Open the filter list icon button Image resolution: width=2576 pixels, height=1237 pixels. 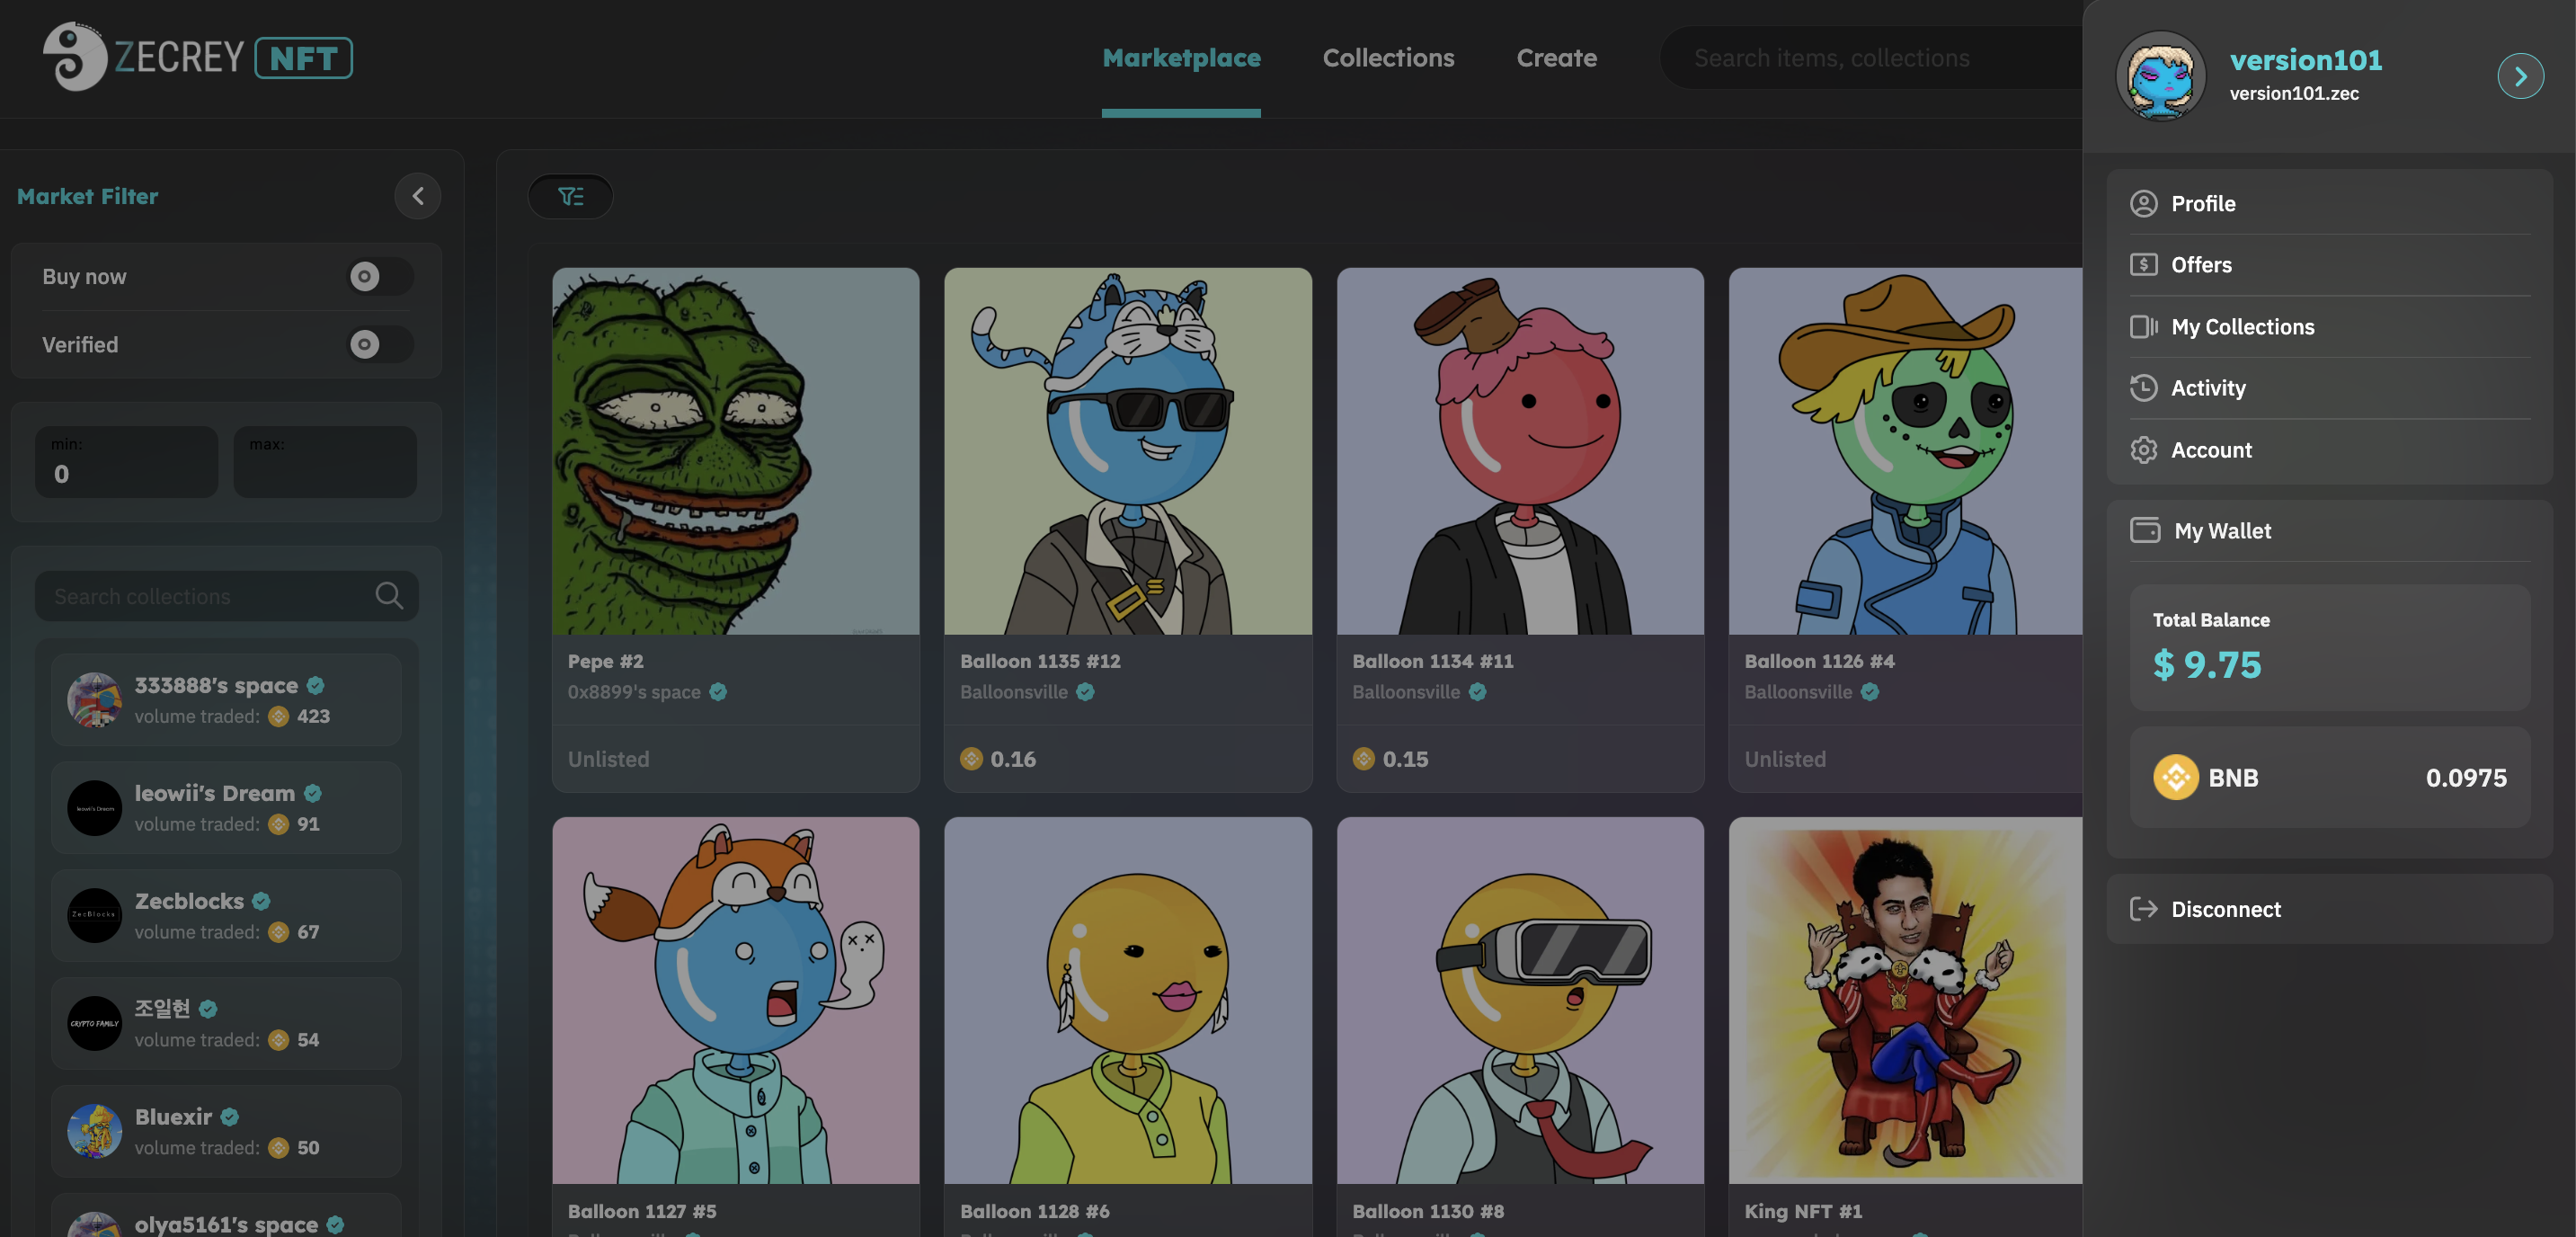[570, 196]
